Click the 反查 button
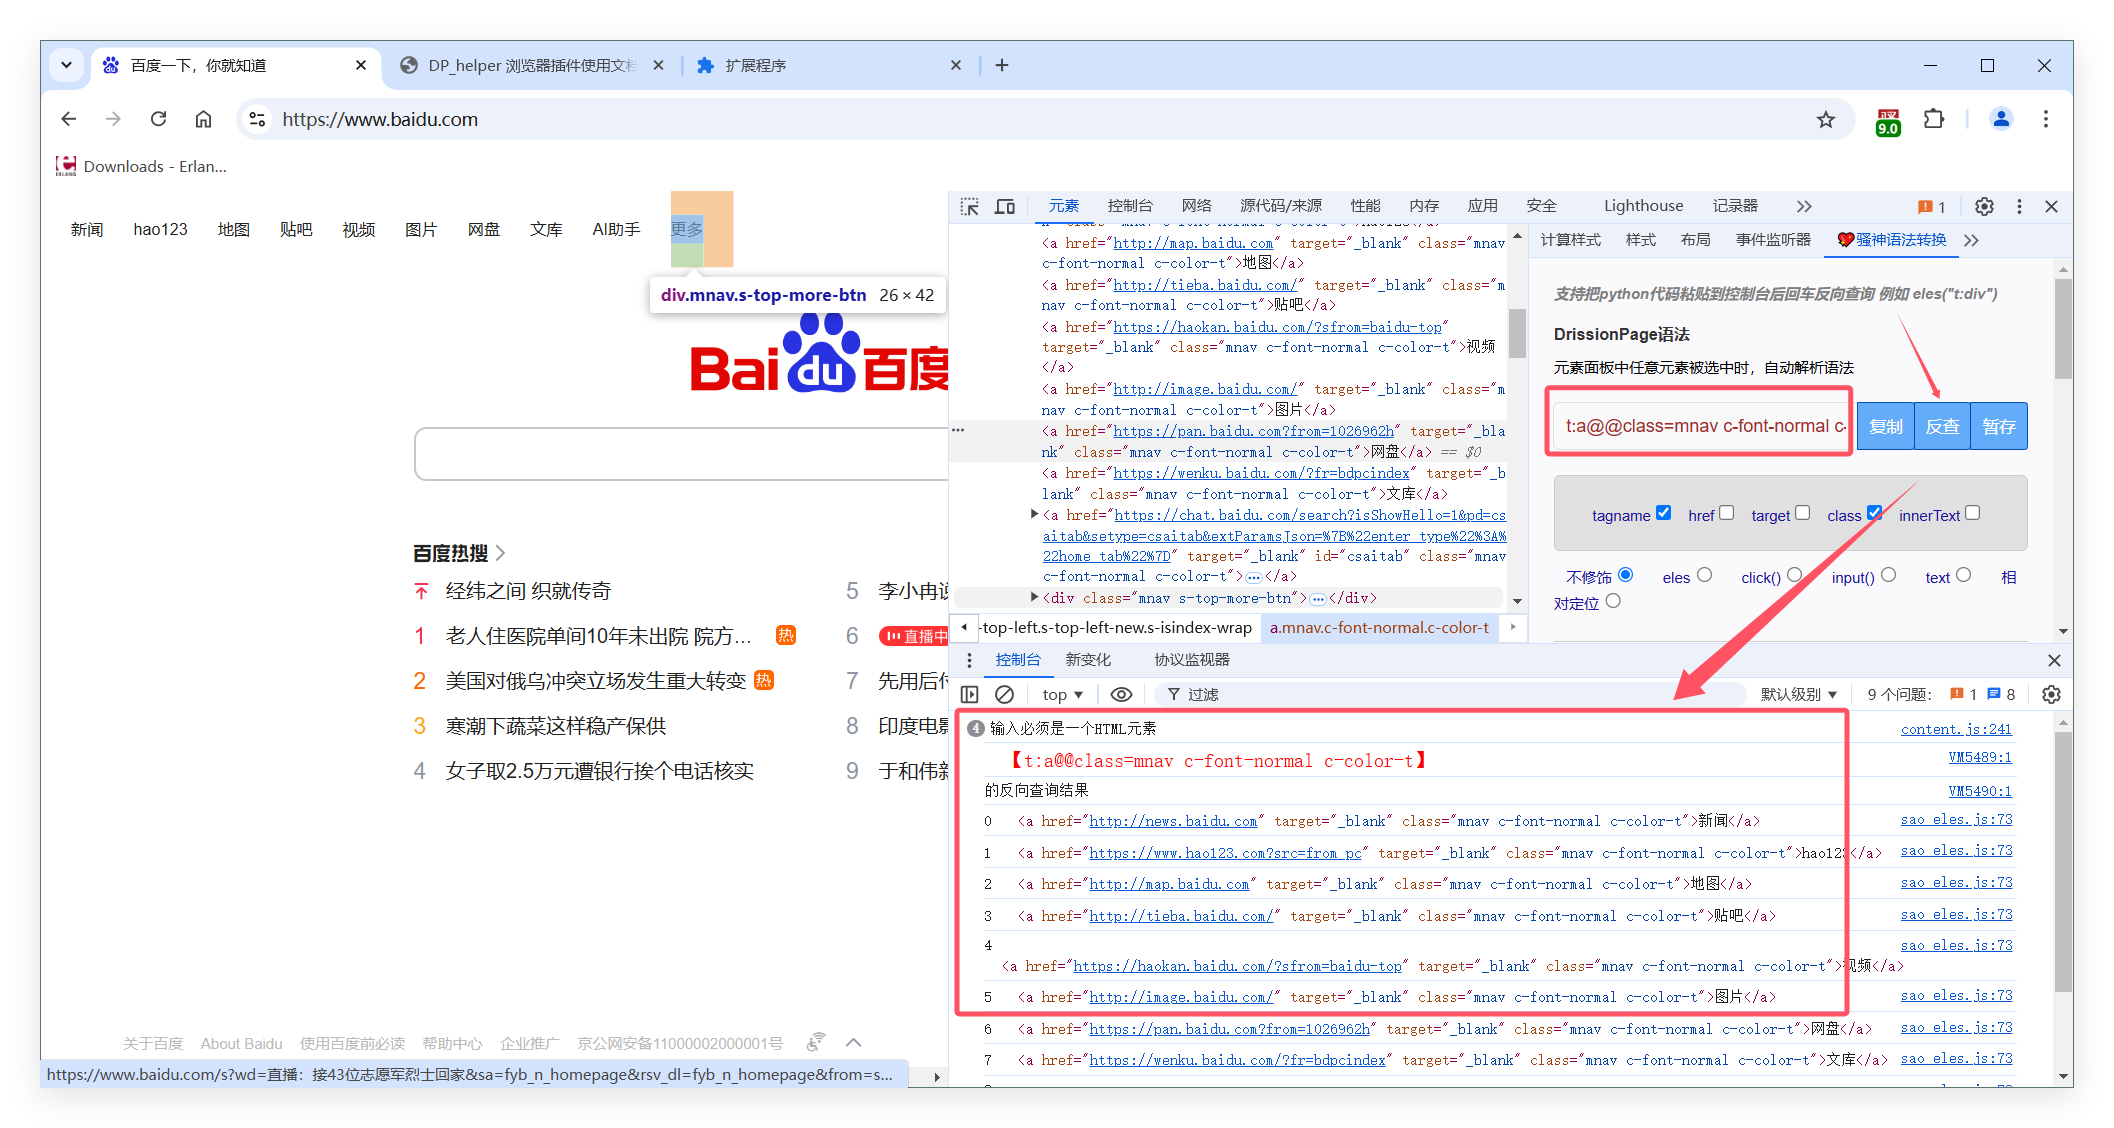The image size is (2114, 1128). (1942, 426)
